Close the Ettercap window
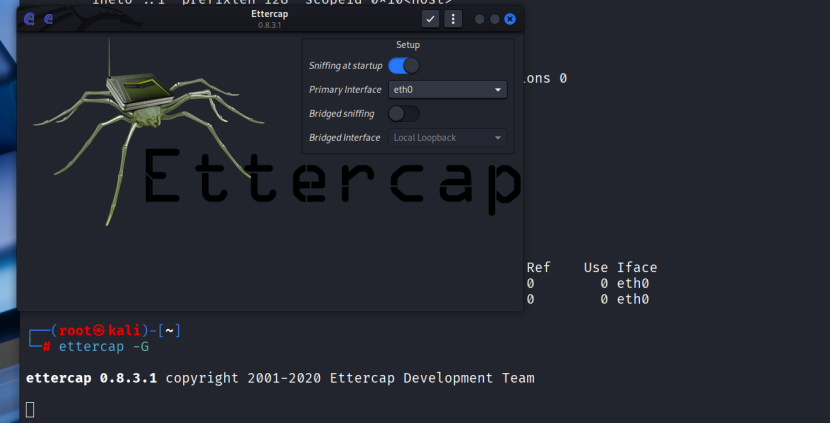The width and height of the screenshot is (831, 424). [x=510, y=19]
